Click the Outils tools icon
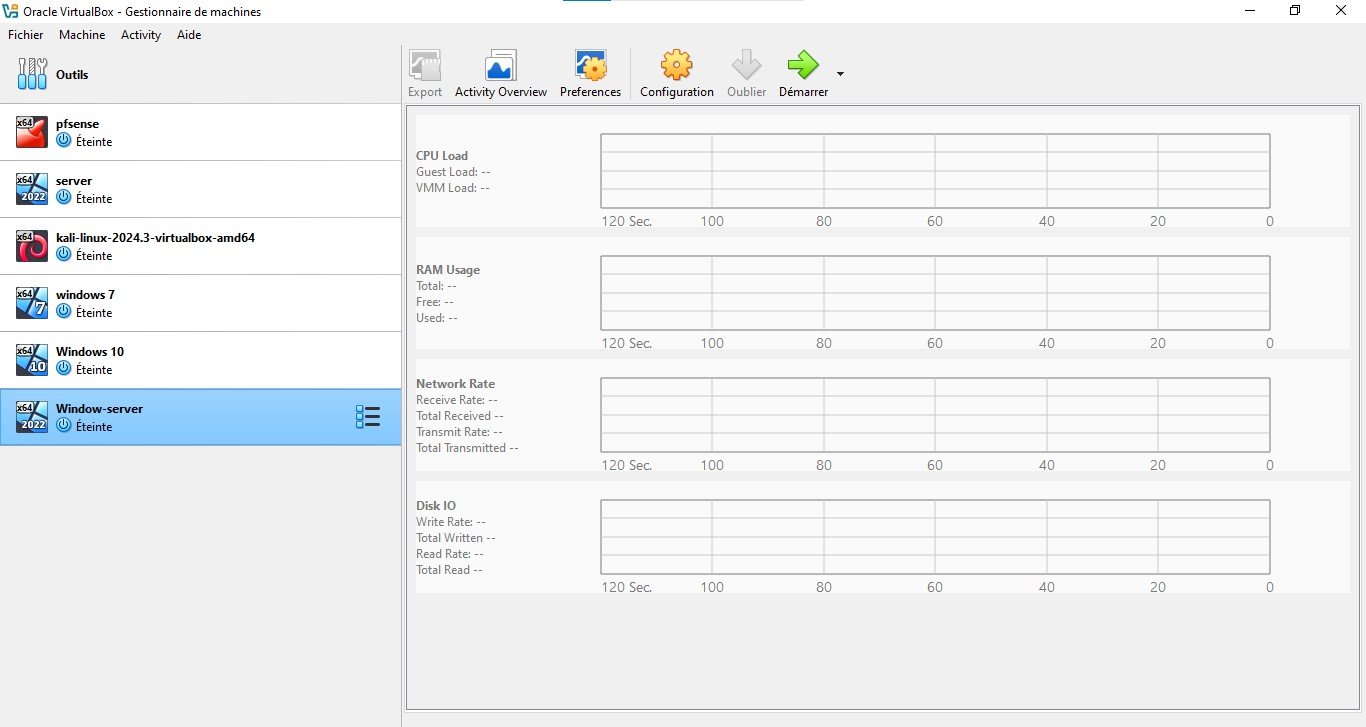1366x727 pixels. click(x=32, y=74)
